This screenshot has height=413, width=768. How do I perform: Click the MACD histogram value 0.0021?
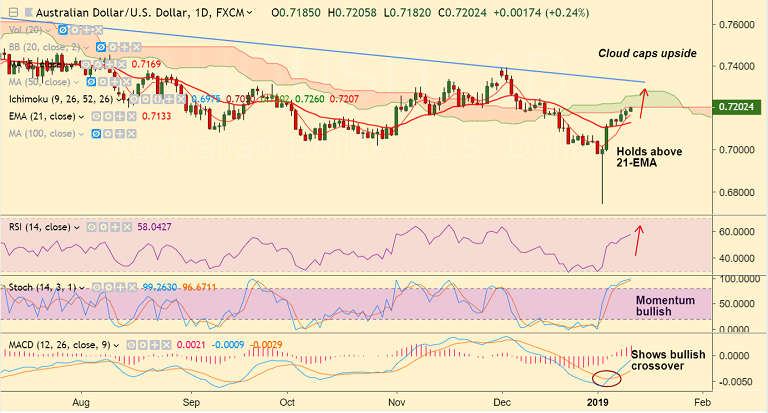point(191,345)
